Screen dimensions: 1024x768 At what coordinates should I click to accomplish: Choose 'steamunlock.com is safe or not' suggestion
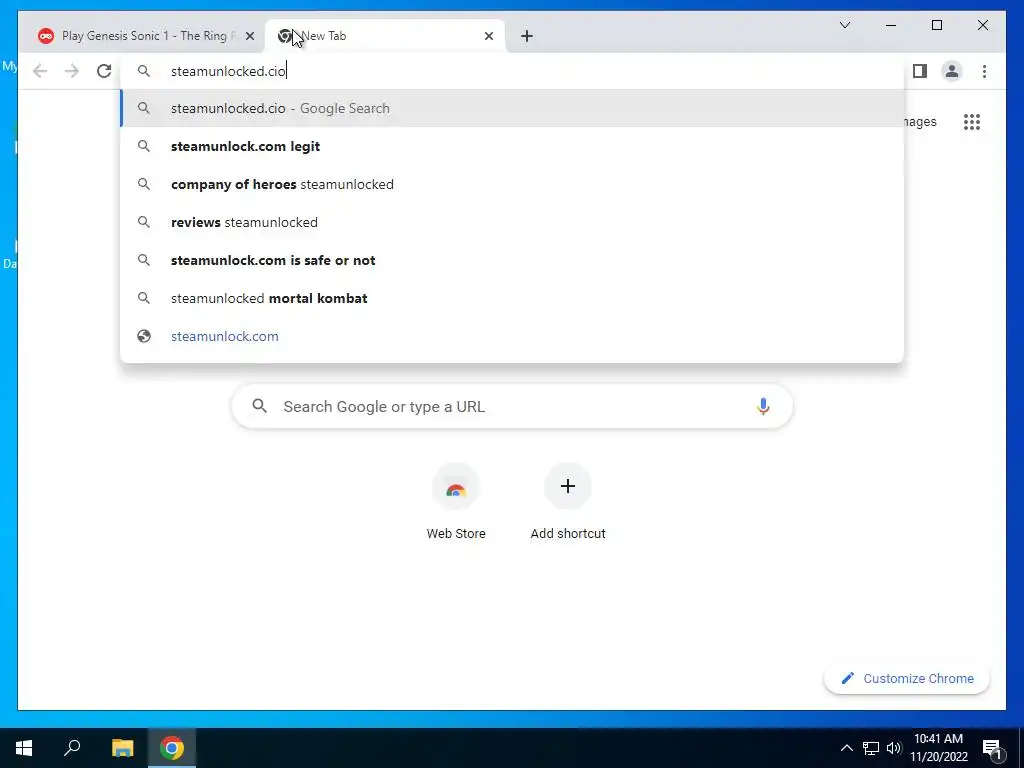click(512, 260)
